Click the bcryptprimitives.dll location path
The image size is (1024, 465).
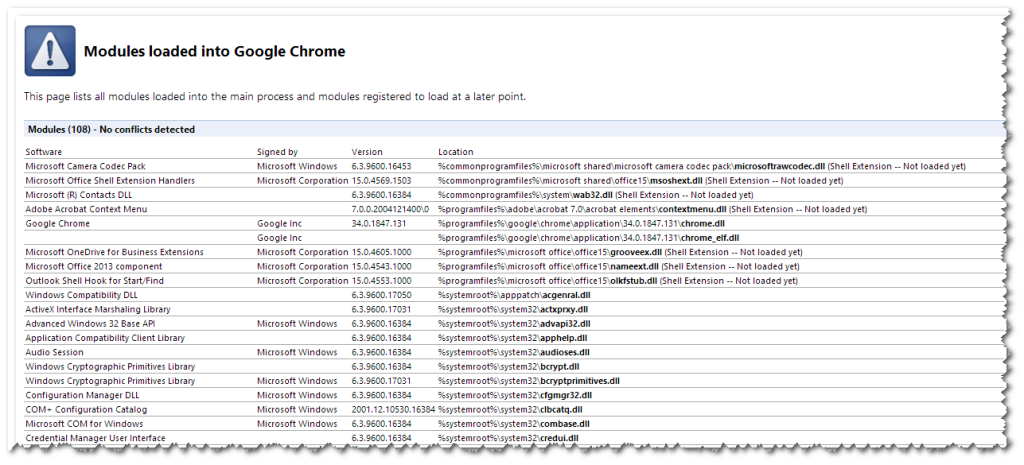tap(529, 381)
